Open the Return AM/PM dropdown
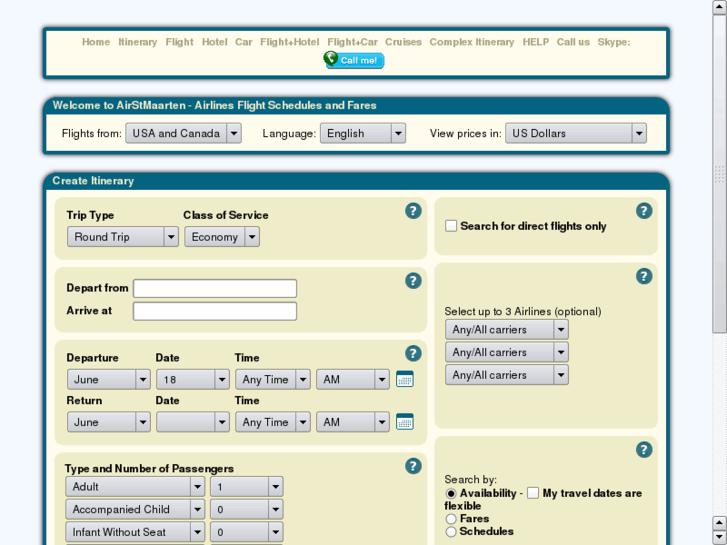Screen dimensions: 727x545 tap(353, 422)
